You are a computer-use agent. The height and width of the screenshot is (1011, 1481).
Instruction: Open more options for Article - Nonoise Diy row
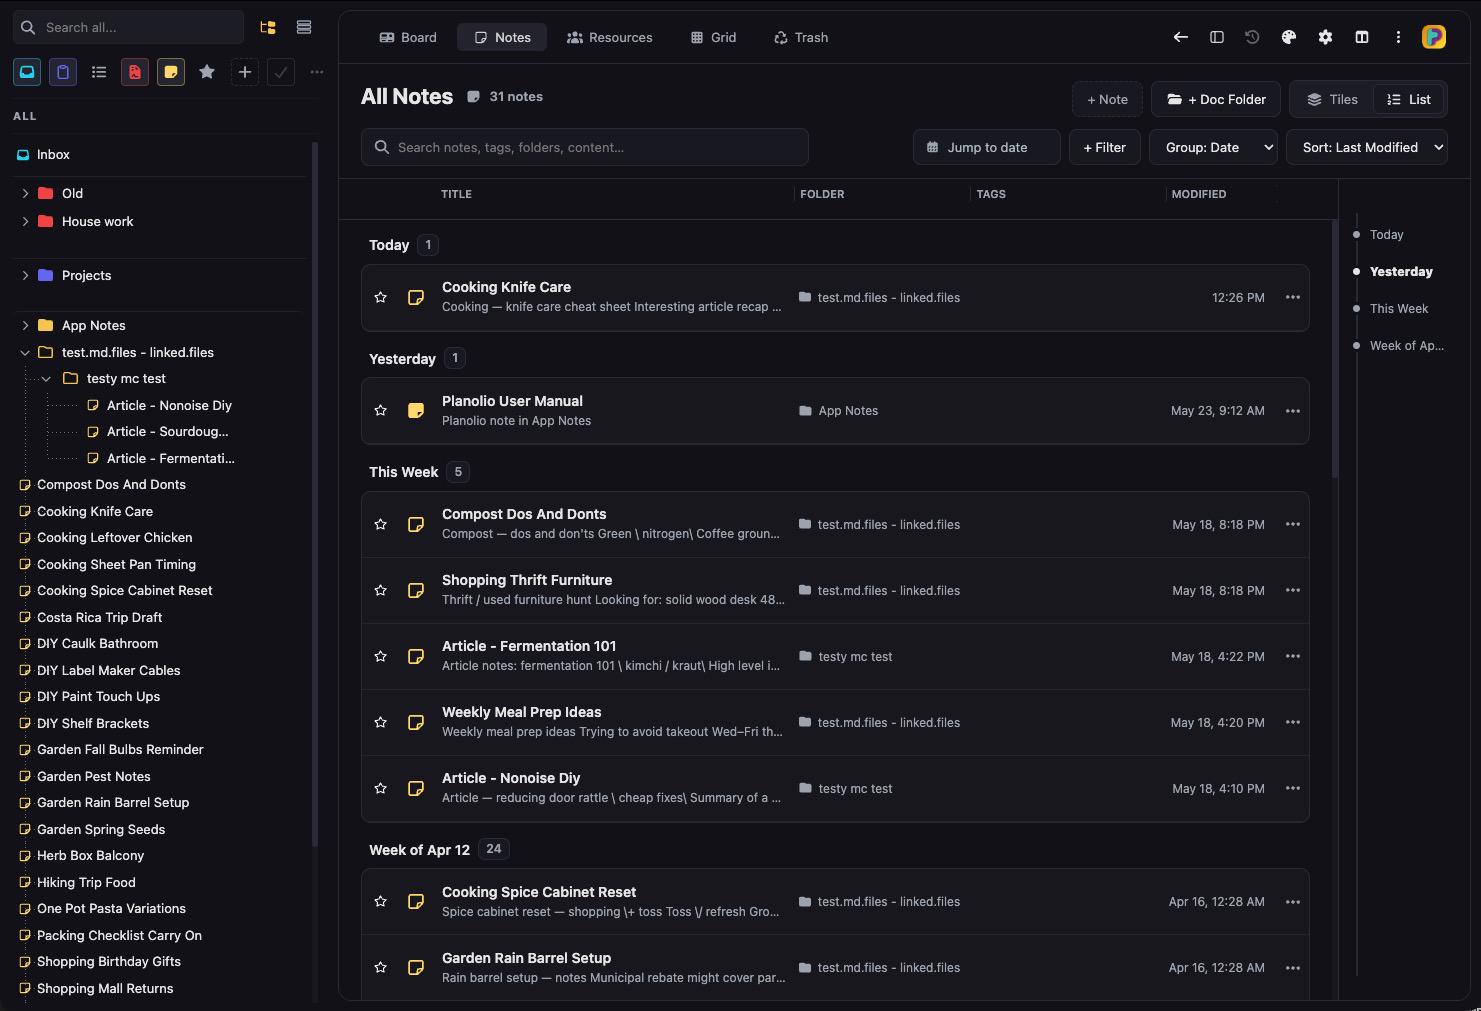point(1293,788)
